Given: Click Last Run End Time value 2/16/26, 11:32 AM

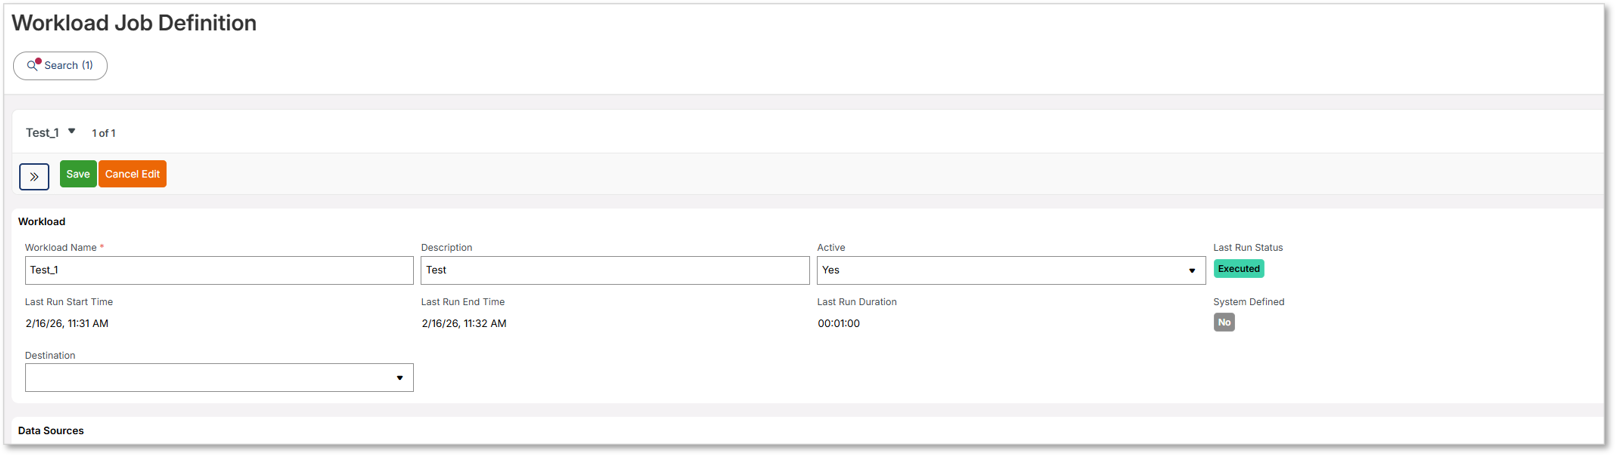Looking at the screenshot, I should 464,323.
